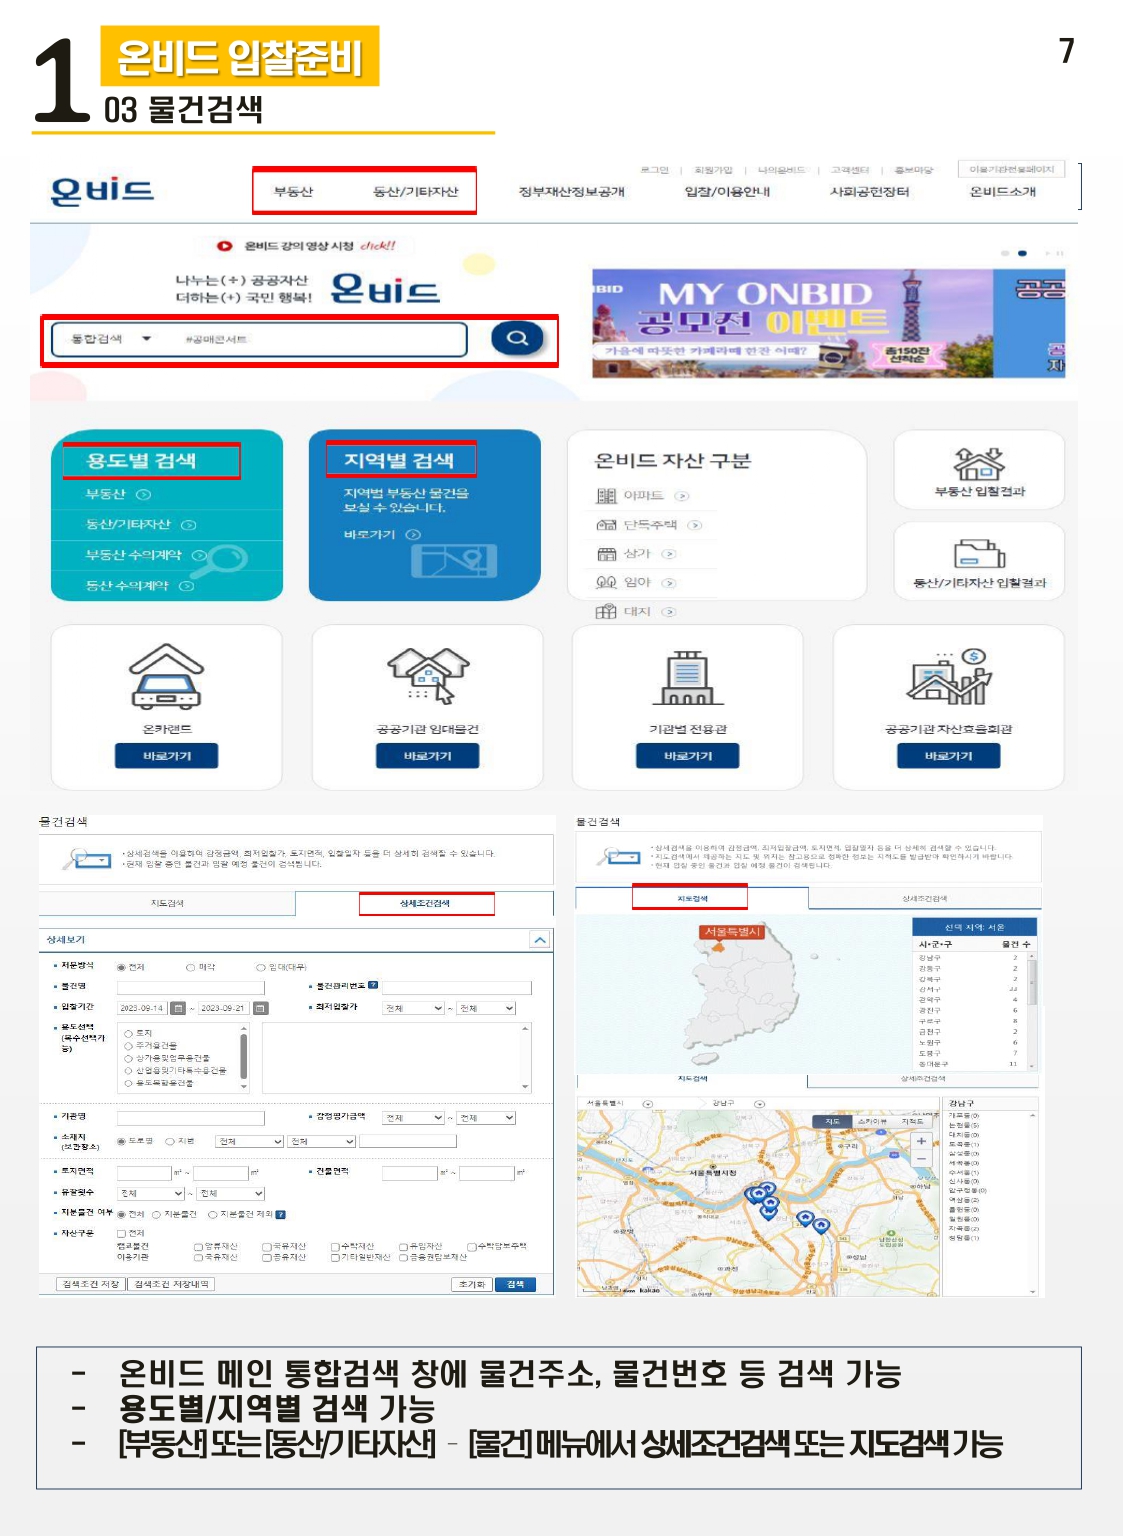Viewport: 1123px width, 1536px height.
Task: Select the 매각 radio for 처분방식
Action: point(191,967)
